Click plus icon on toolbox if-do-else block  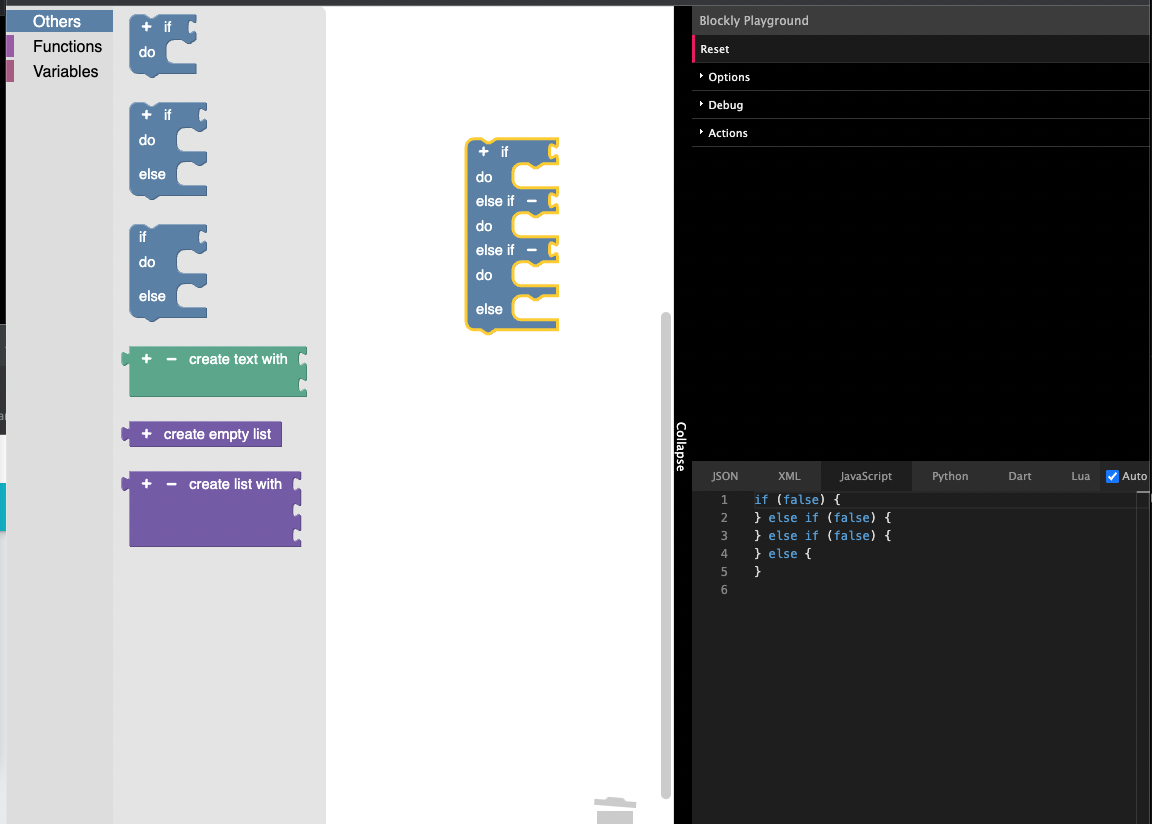146,115
